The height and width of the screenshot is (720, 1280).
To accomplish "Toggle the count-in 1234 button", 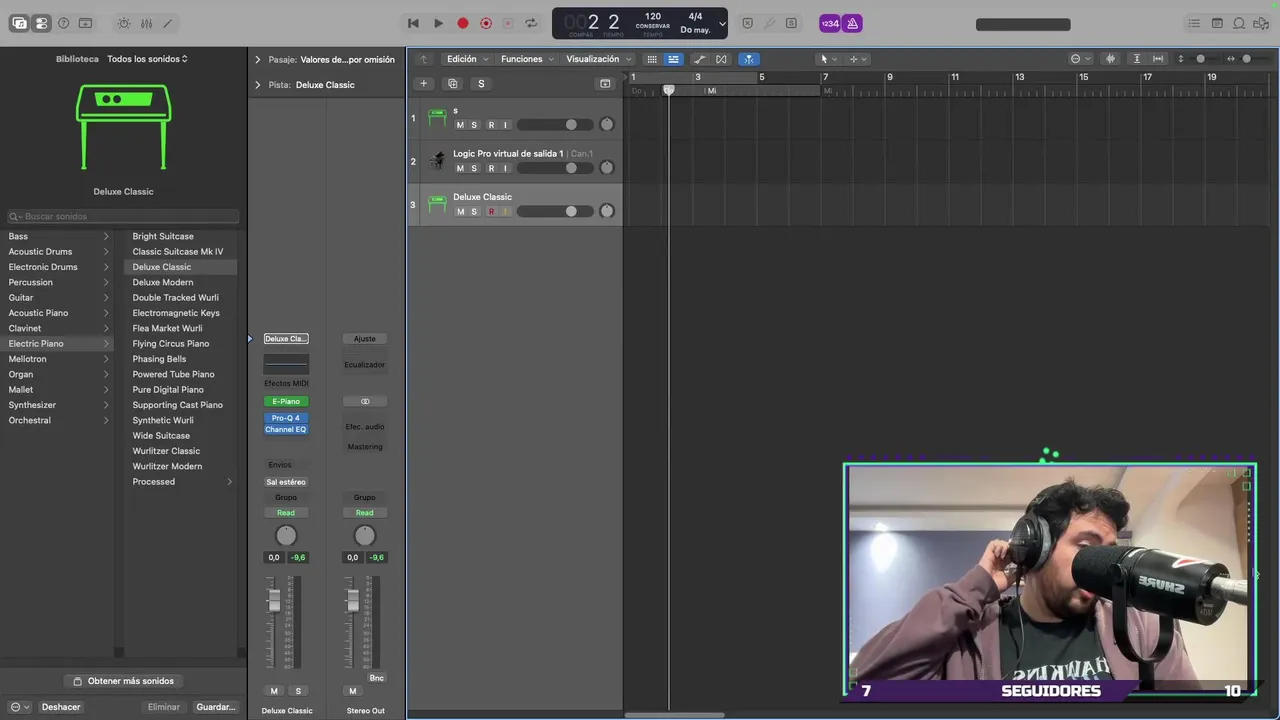I will pyautogui.click(x=829, y=23).
